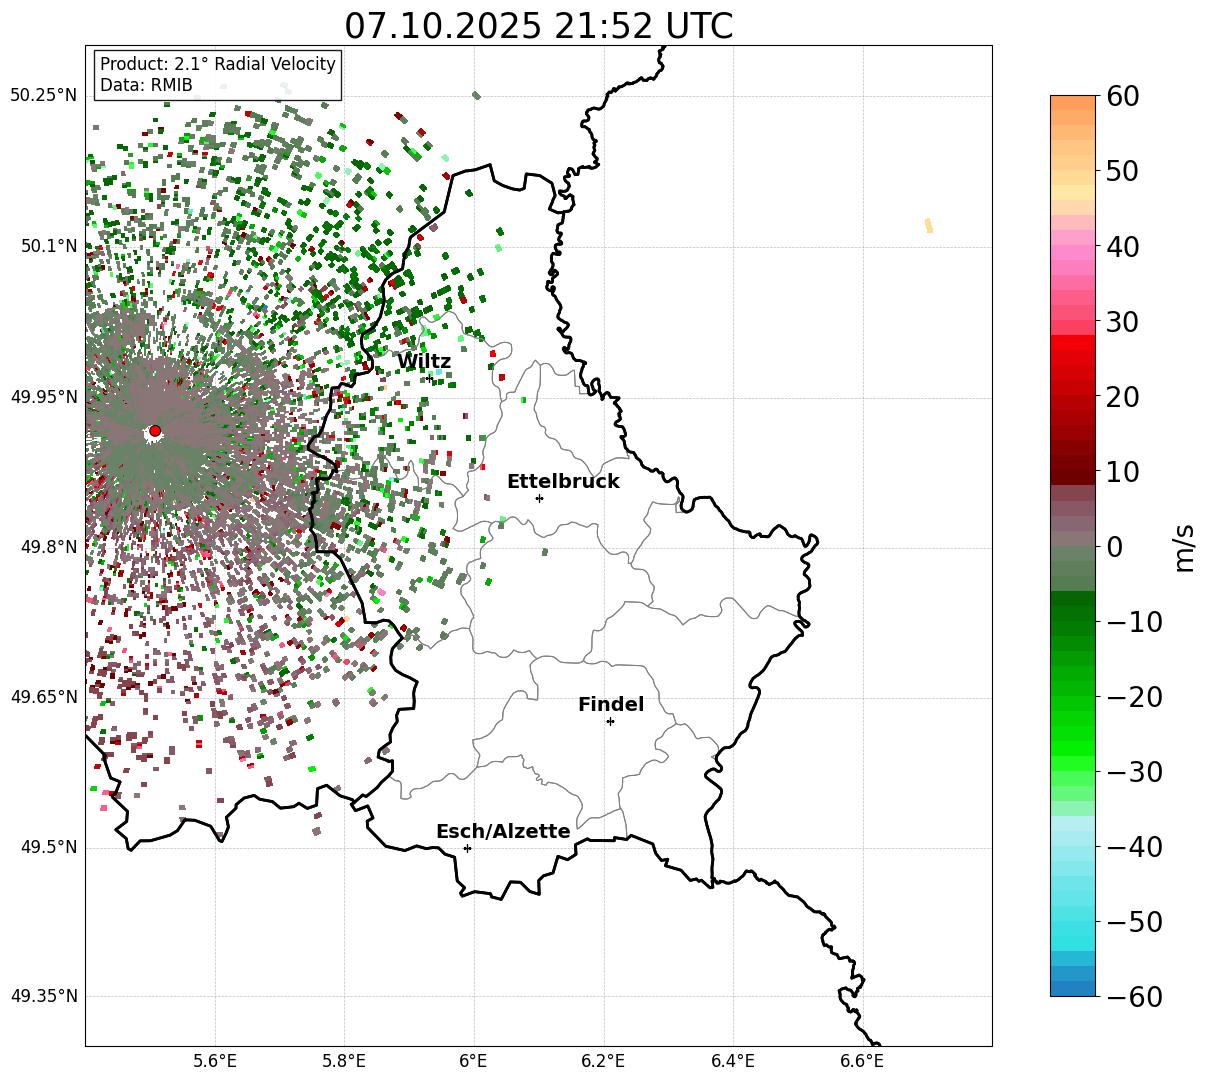Screen dimensions: 1207x1081
Task: Click the colorbar value 10
Action: pos(1124,471)
